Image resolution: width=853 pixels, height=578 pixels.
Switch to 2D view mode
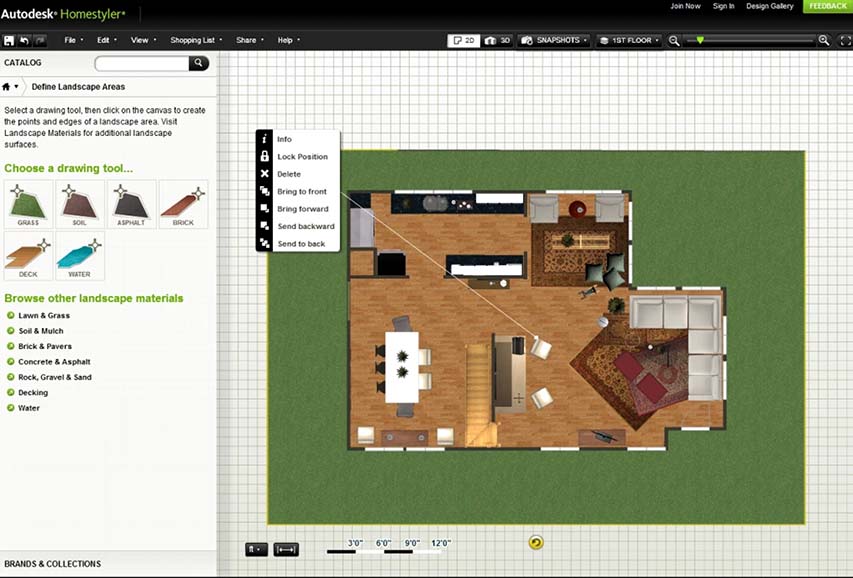[463, 40]
